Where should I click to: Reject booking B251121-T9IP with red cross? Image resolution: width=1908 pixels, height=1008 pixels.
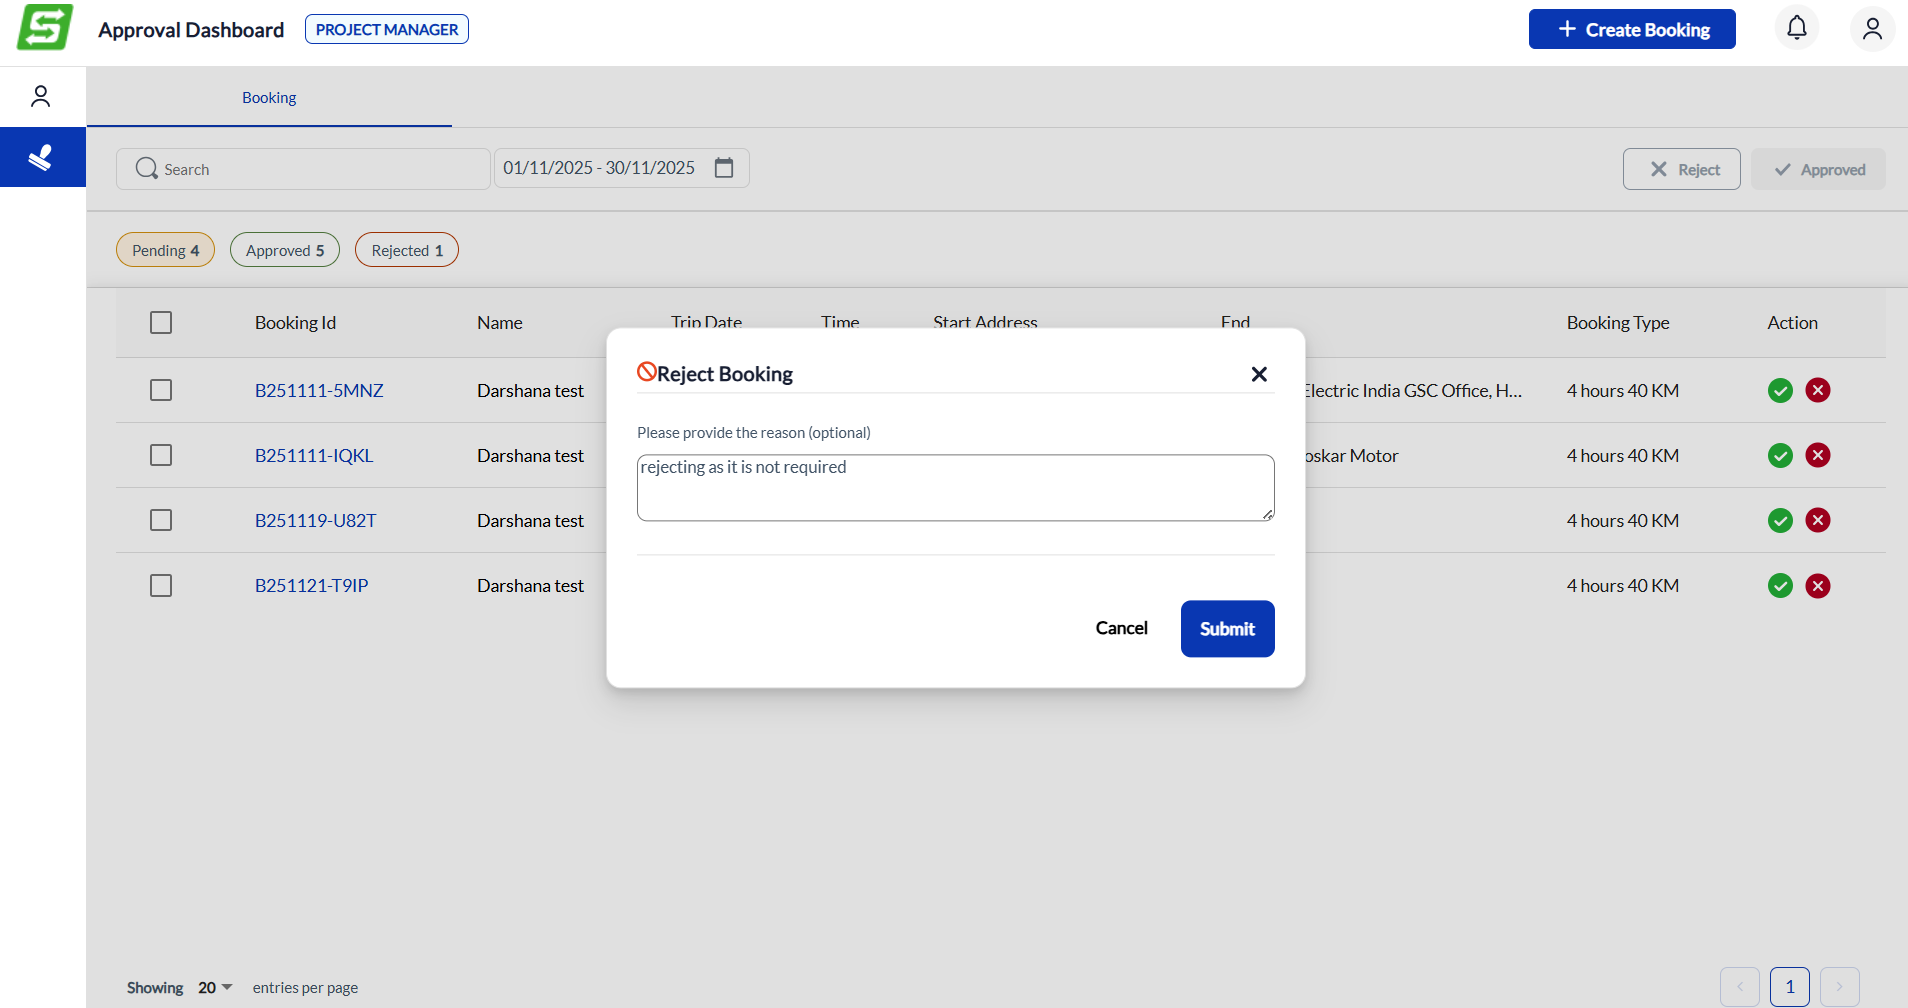point(1818,586)
